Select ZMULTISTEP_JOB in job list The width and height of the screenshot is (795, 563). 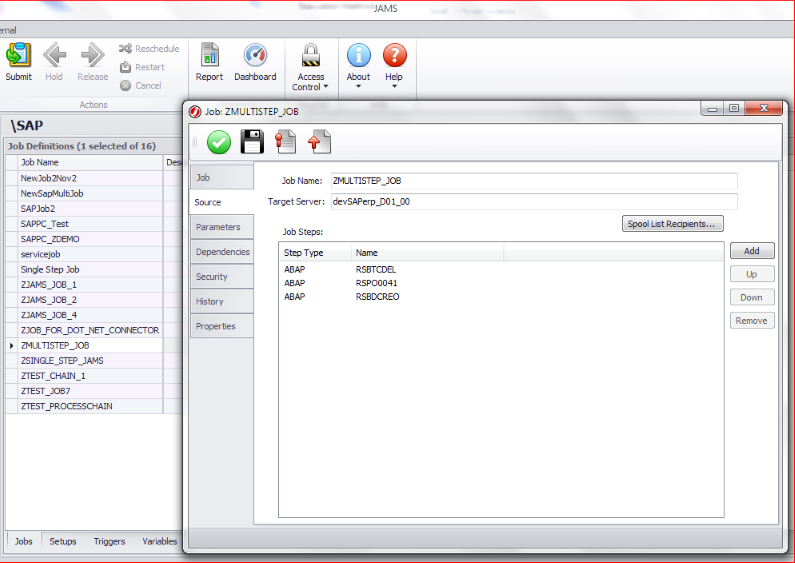point(90,345)
